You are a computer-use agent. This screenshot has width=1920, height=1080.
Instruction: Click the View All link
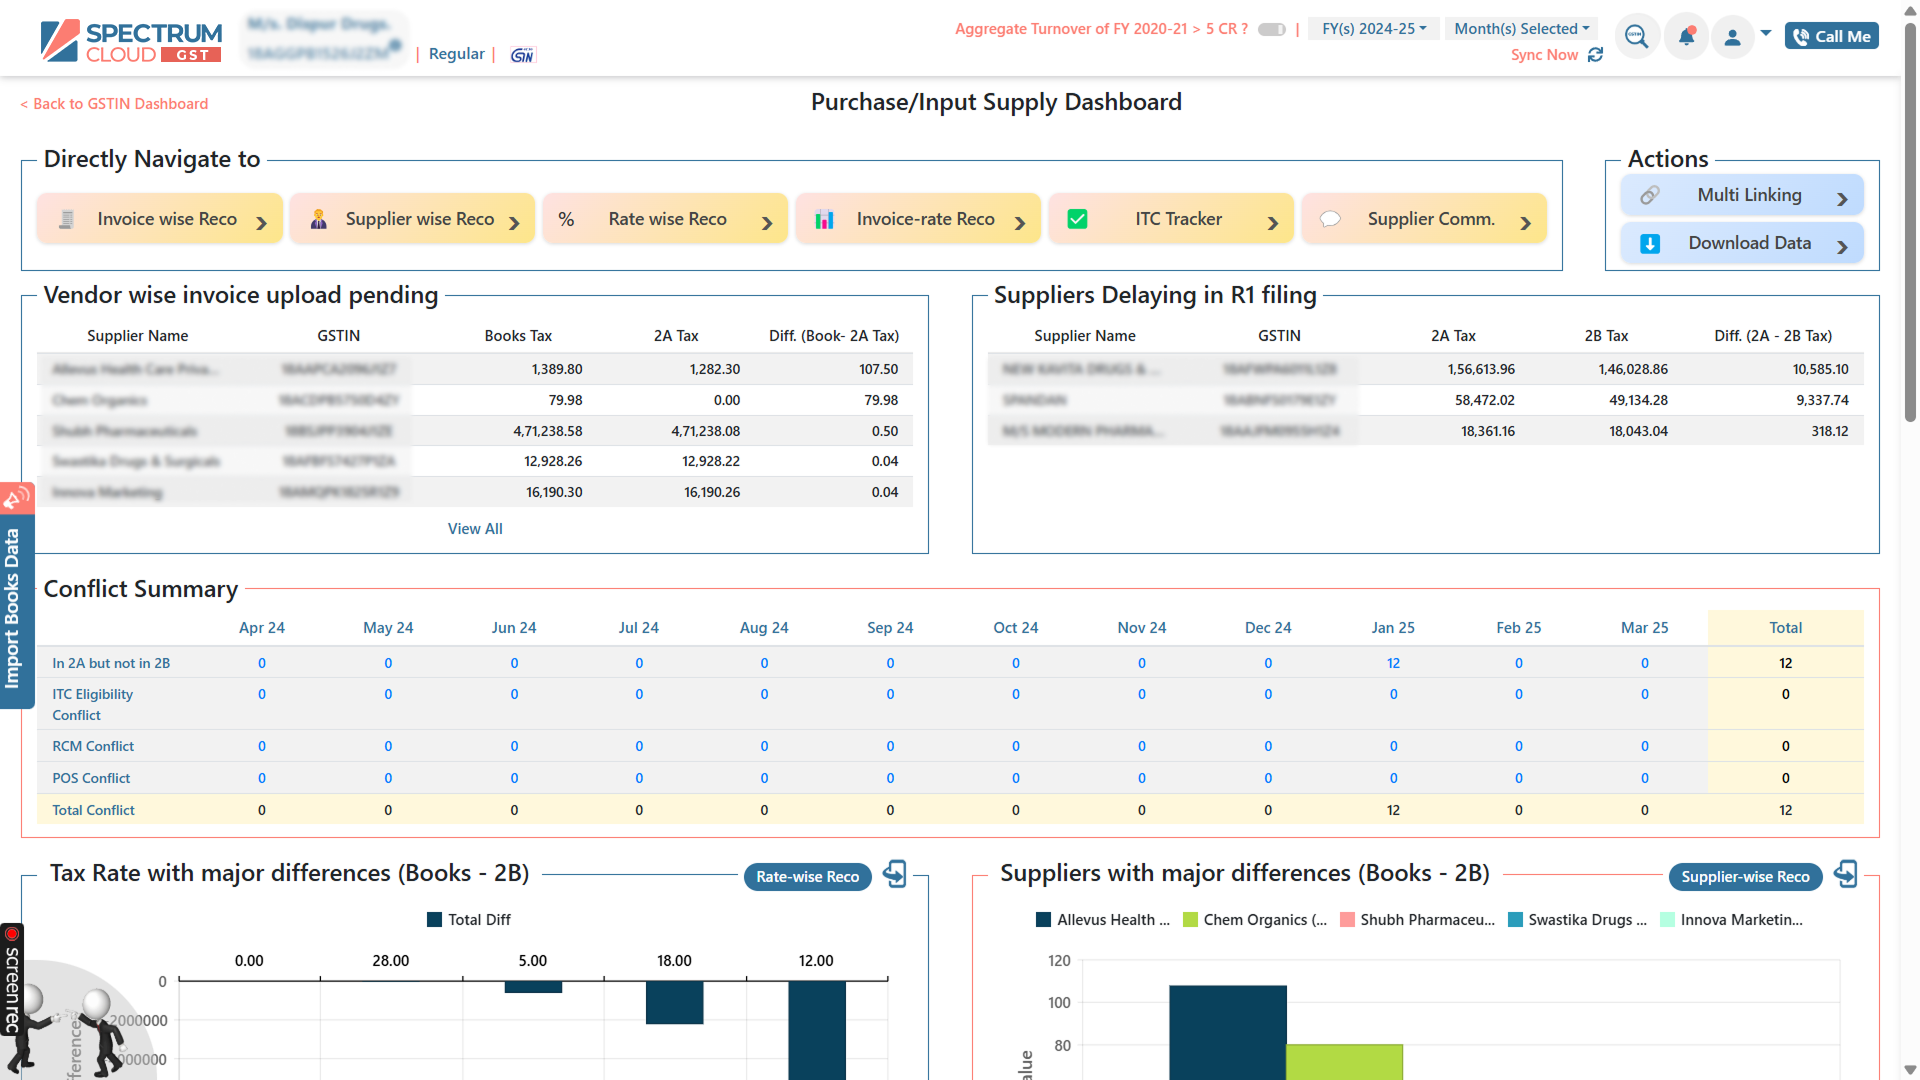pos(475,529)
